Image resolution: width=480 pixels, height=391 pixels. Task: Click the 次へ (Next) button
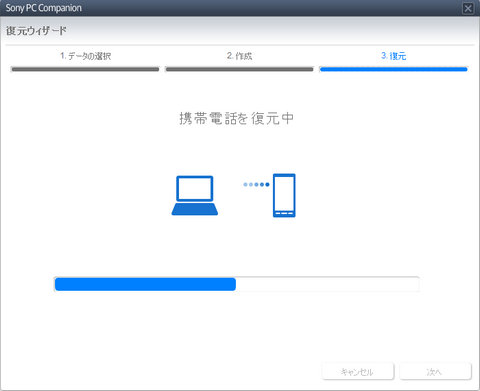435,371
